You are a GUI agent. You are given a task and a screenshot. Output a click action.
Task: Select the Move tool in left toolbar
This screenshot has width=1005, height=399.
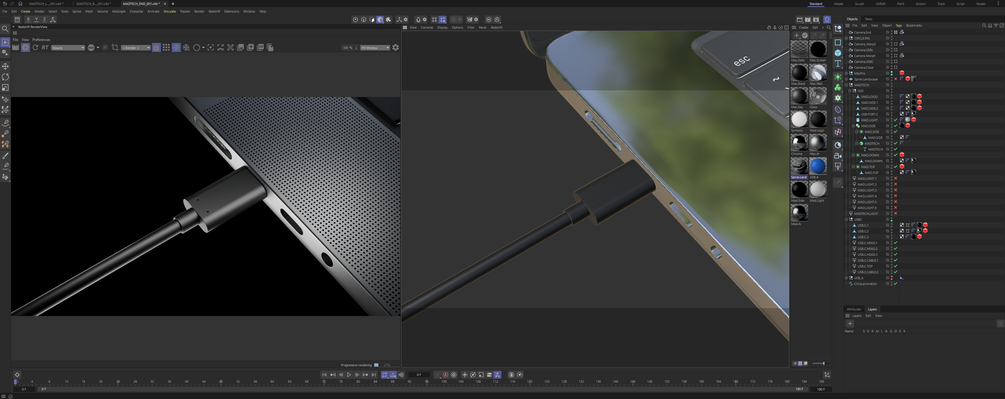coord(5,66)
